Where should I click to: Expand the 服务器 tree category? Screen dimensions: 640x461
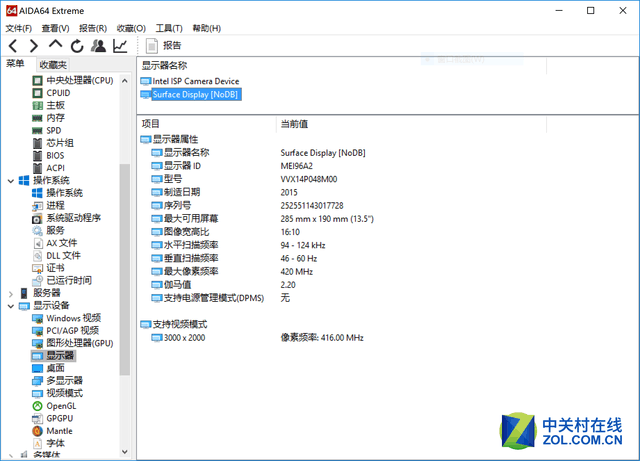11,294
